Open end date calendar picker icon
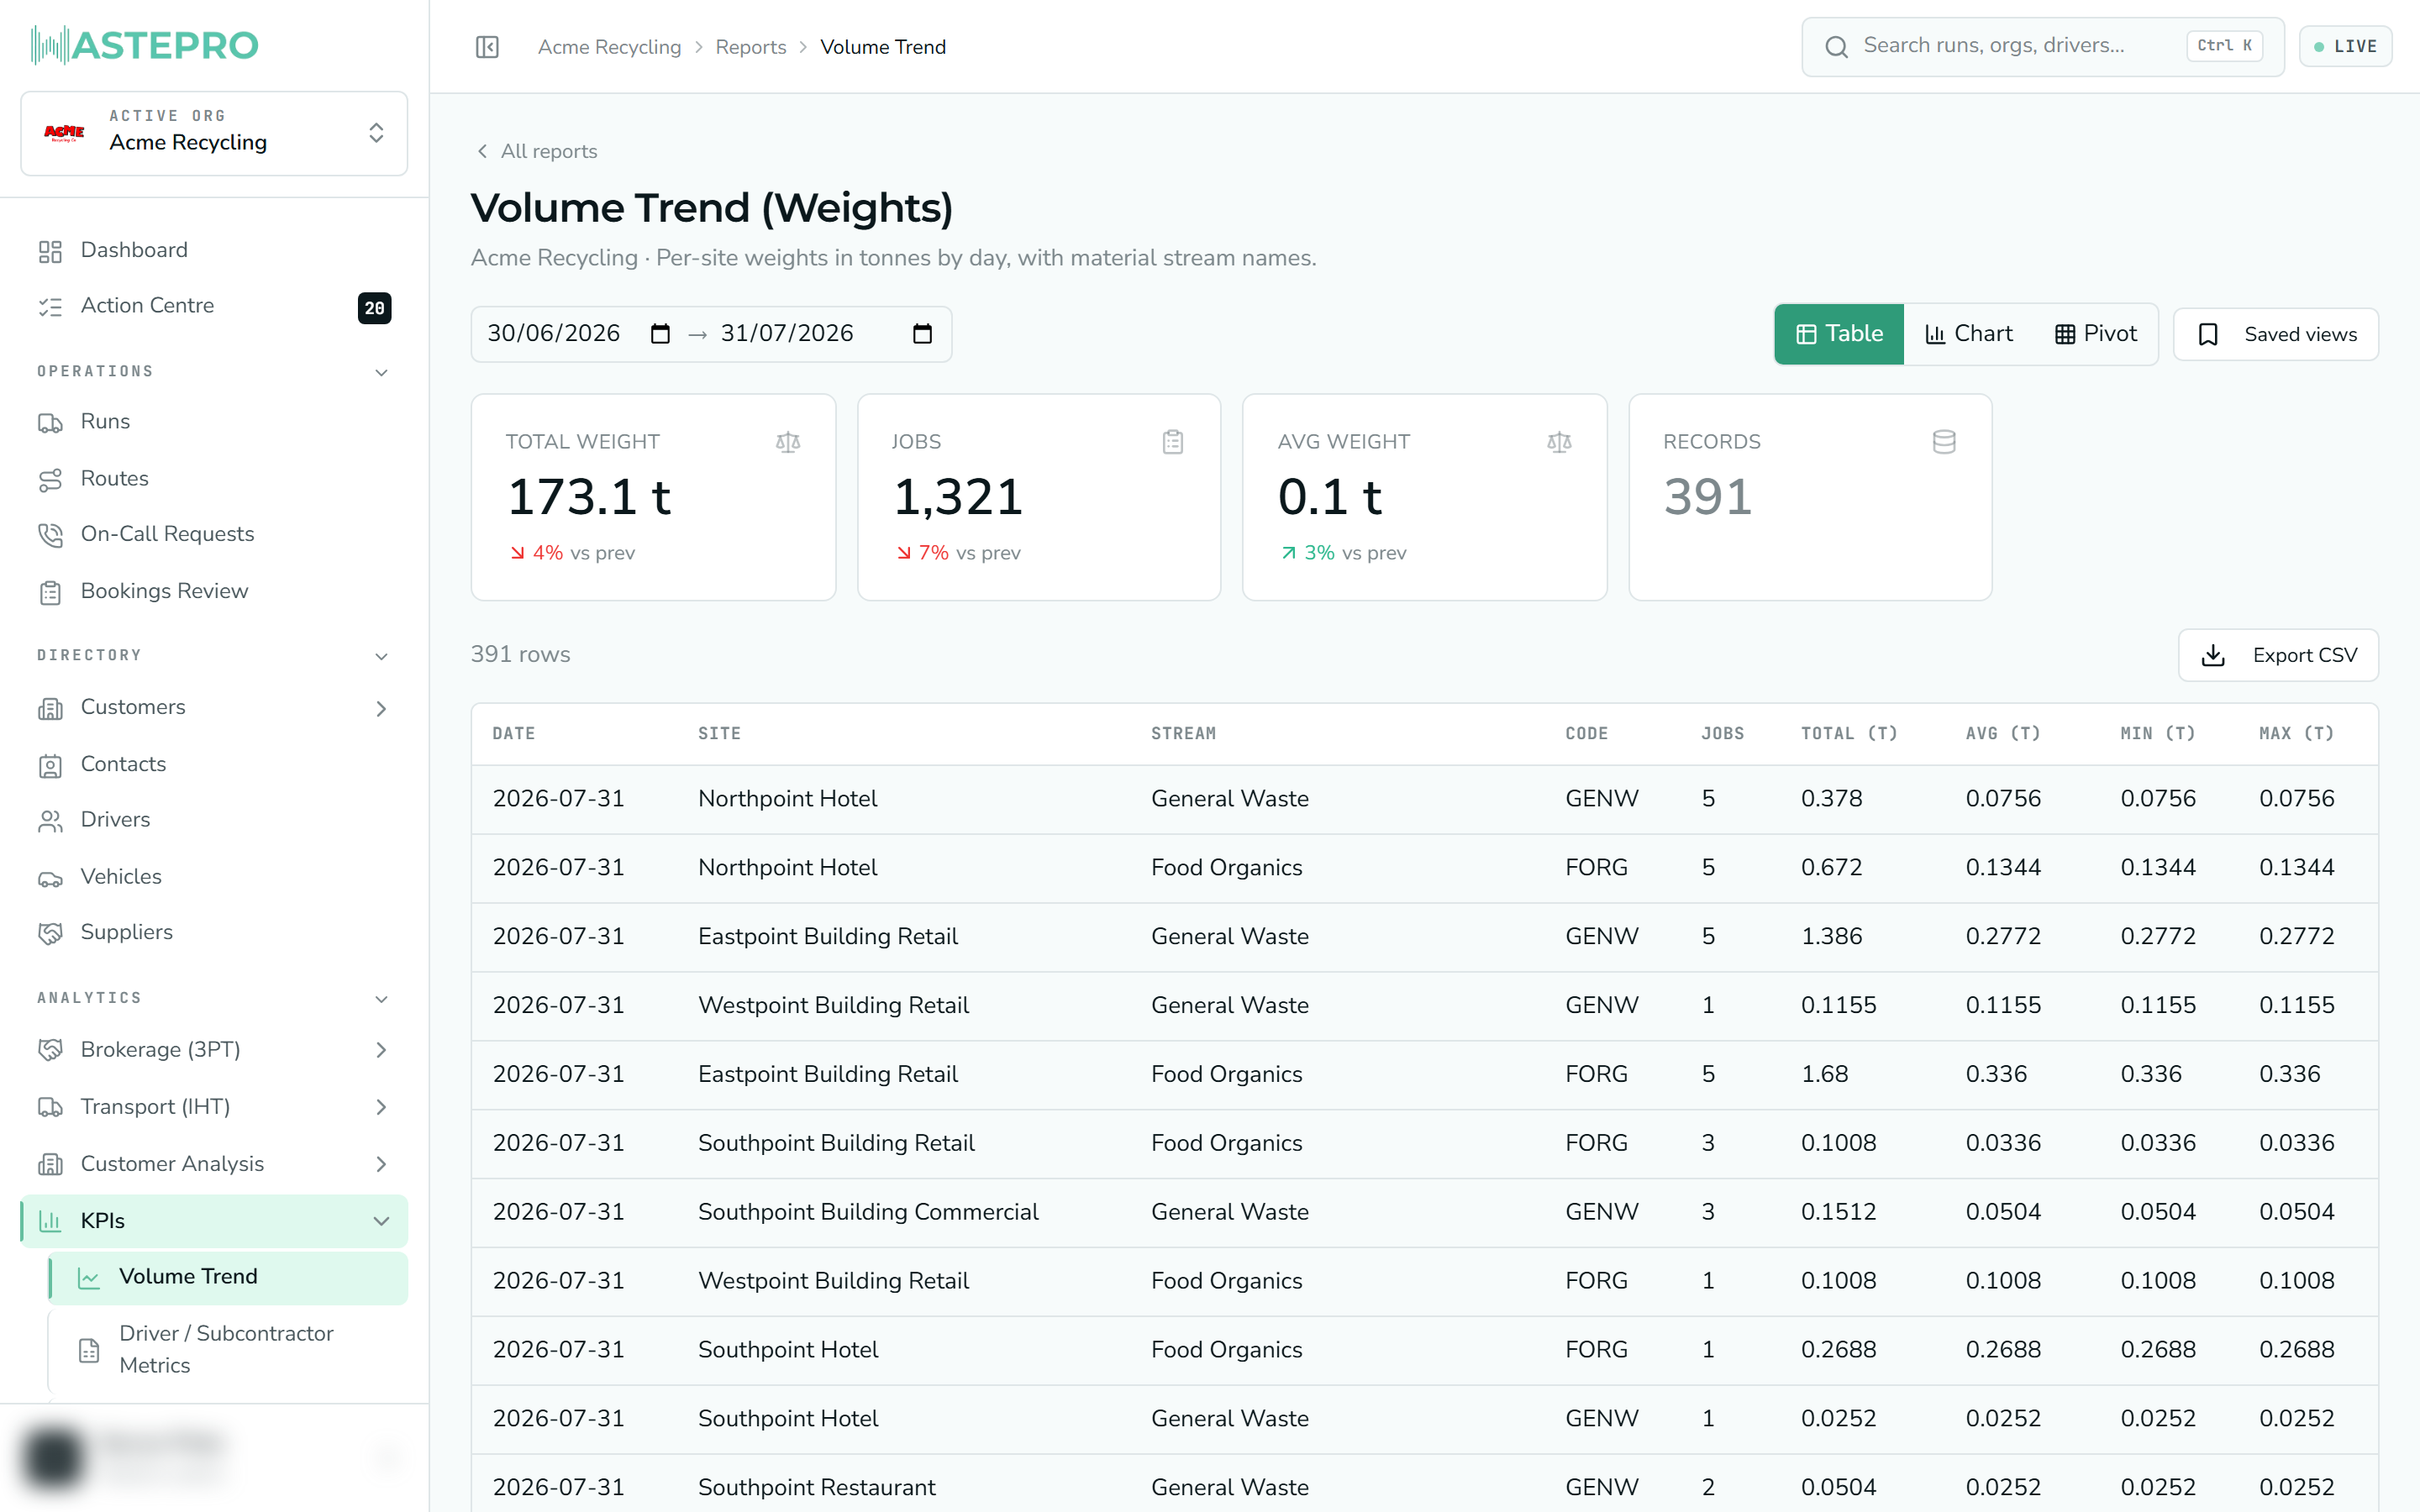The width and height of the screenshot is (2420, 1512). point(922,334)
